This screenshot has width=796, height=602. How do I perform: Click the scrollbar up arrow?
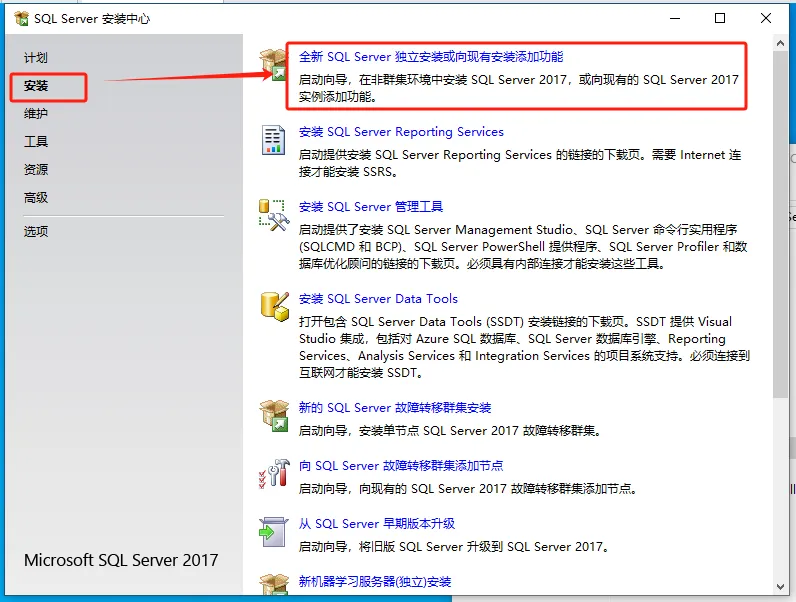(x=781, y=44)
